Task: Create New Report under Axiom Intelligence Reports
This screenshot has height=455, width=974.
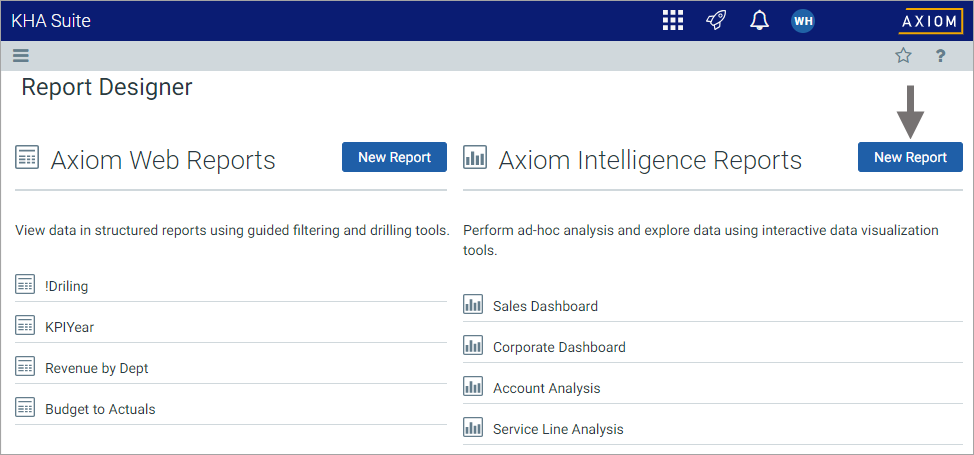Action: click(910, 157)
